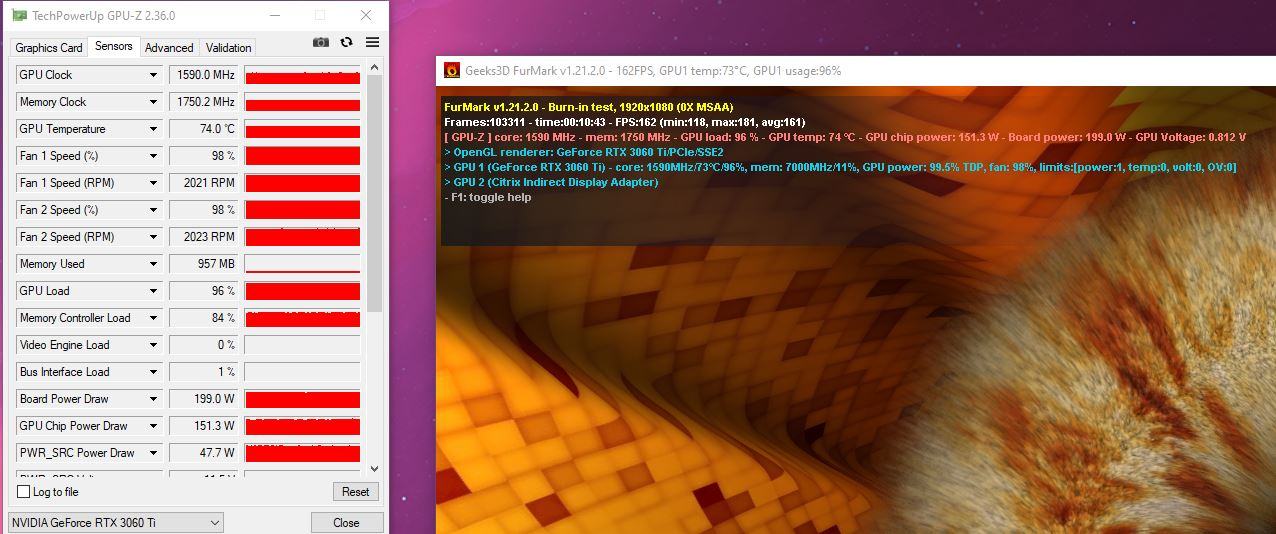Click the Memory Controller Load 84 % value
The image size is (1276, 534).
coord(204,318)
